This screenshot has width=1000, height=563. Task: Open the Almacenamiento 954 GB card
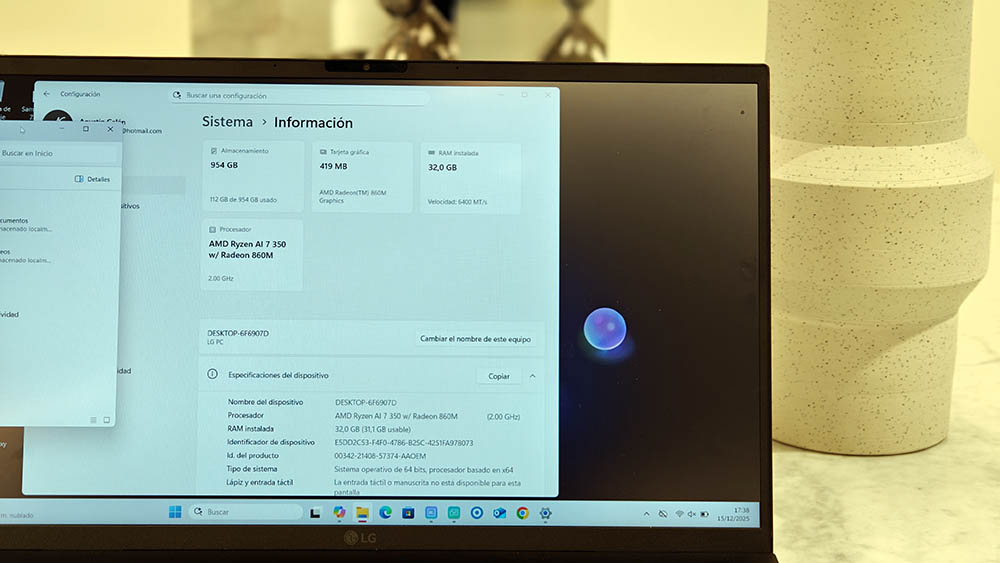pos(253,176)
